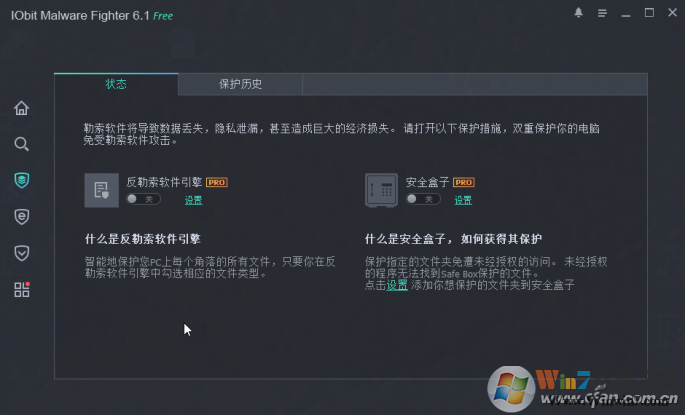Click the Safe Box vault icon
Viewport: 685px width, 415px height.
coord(381,189)
